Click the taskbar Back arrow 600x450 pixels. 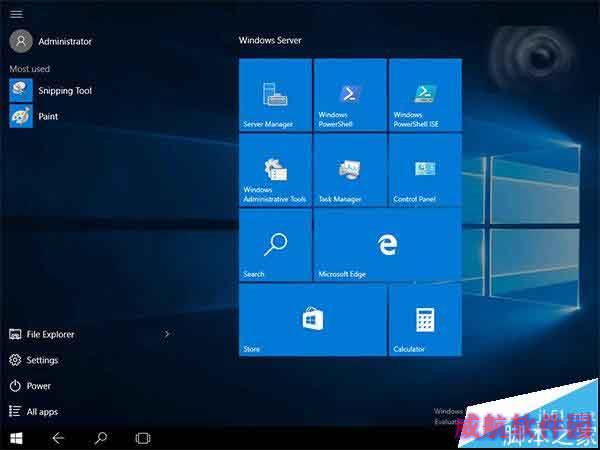(58, 438)
